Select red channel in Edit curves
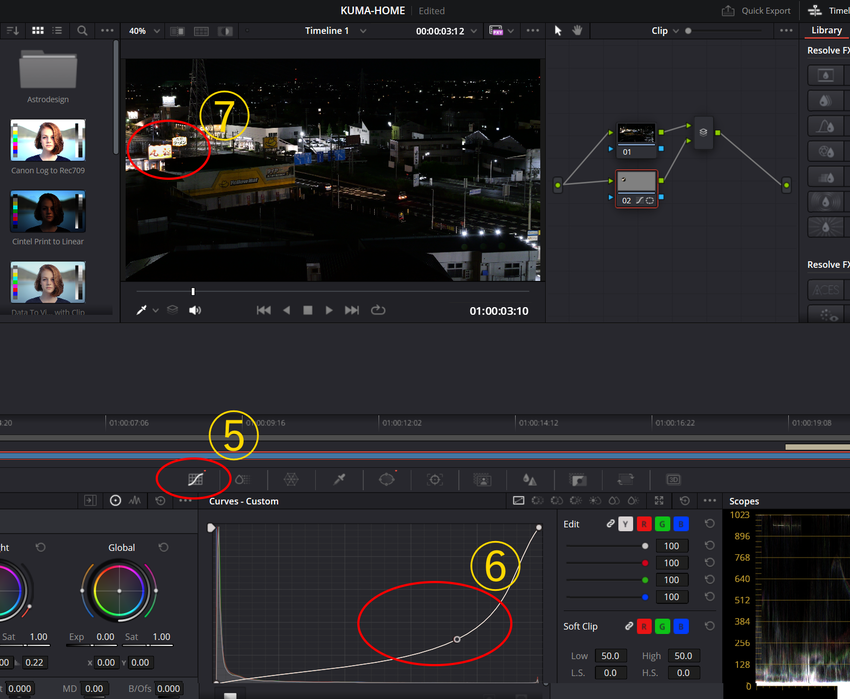Viewport: 850px width, 699px height. [x=644, y=524]
